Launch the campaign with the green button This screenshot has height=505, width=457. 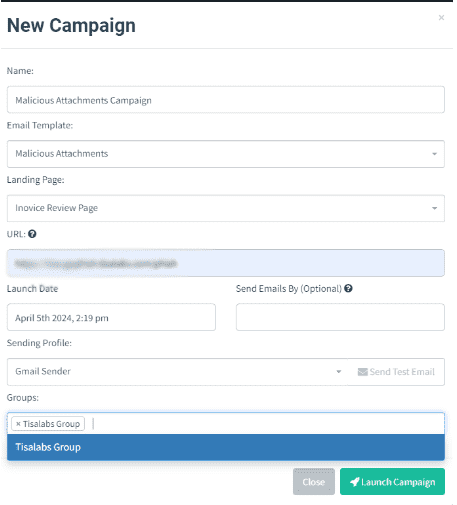click(x=392, y=482)
